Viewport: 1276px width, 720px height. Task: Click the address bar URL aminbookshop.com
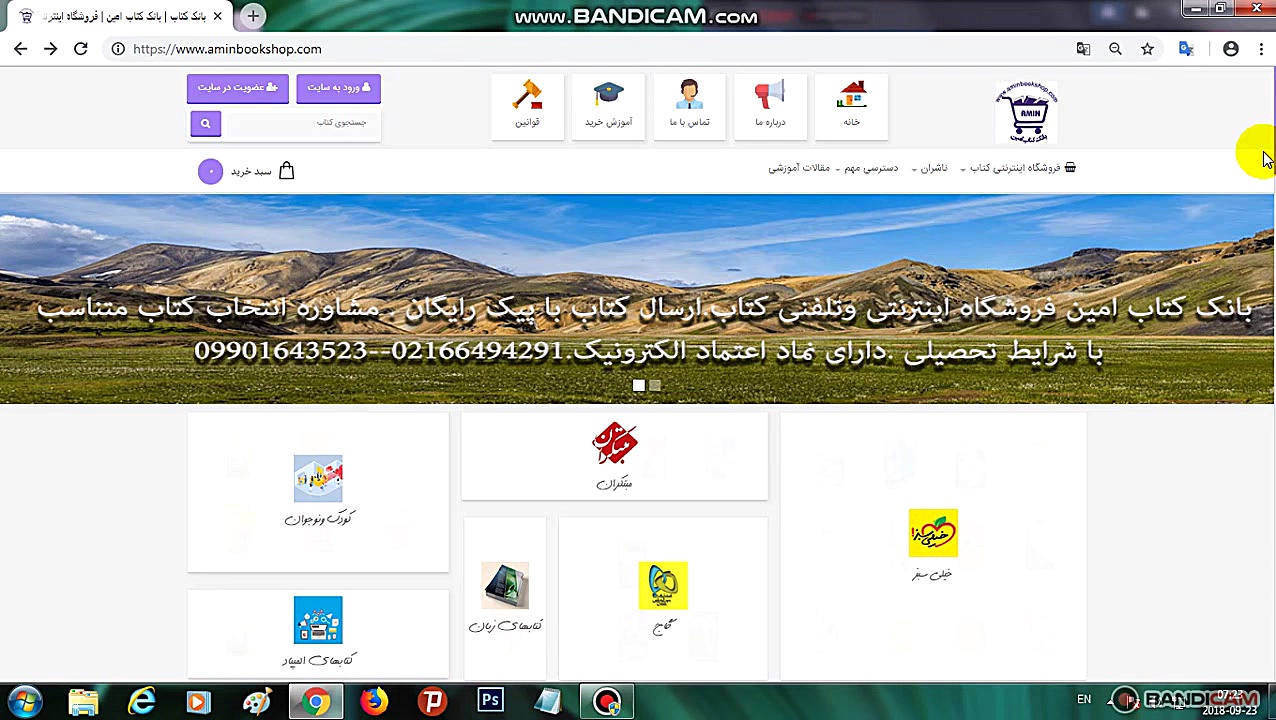(x=227, y=49)
